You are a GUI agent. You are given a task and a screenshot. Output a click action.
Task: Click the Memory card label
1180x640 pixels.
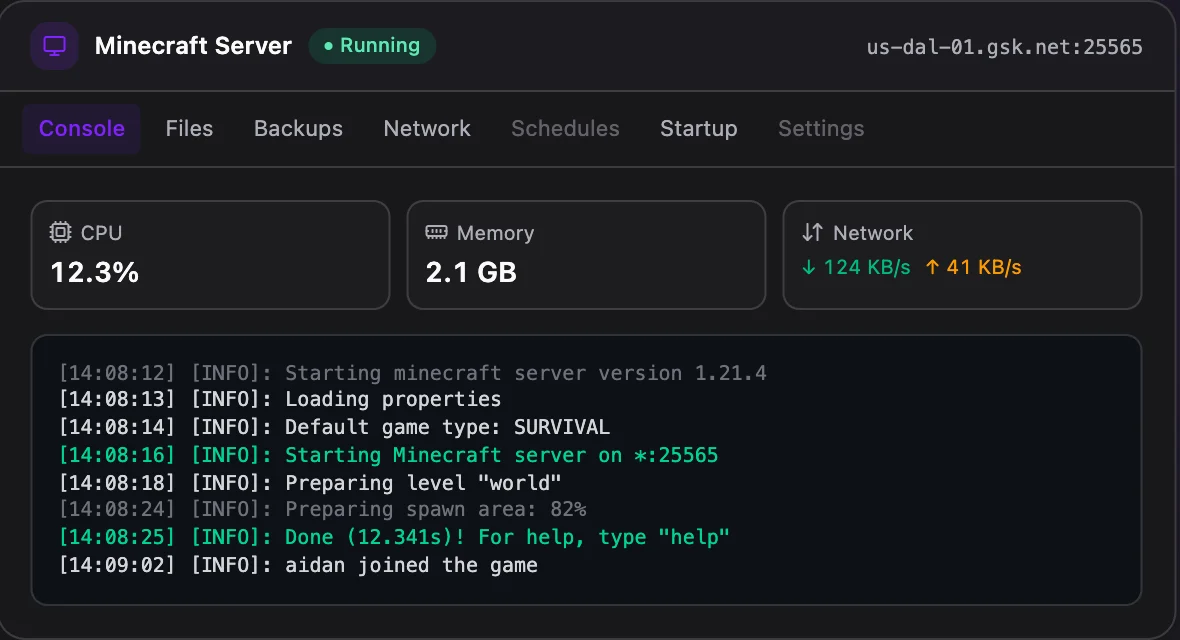(x=495, y=233)
